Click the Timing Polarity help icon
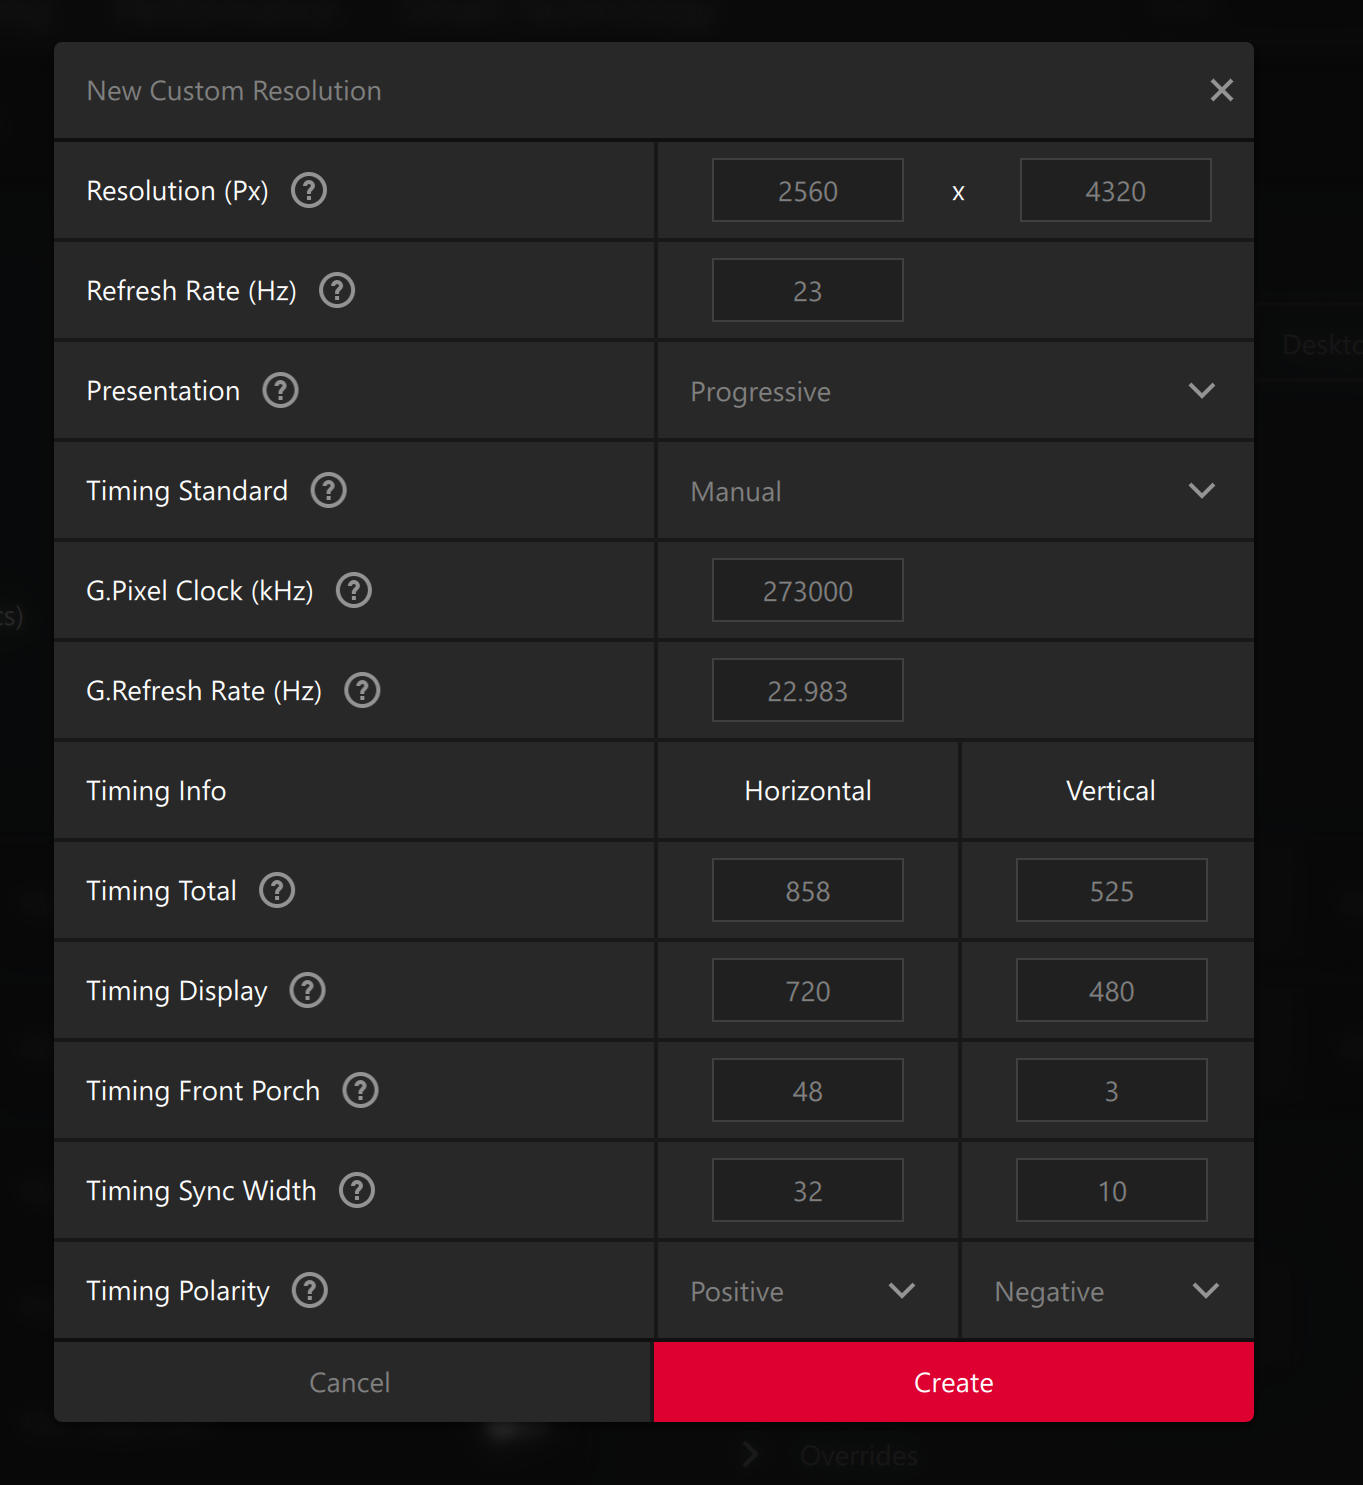Screen dimensions: 1363x1485 (310, 1290)
